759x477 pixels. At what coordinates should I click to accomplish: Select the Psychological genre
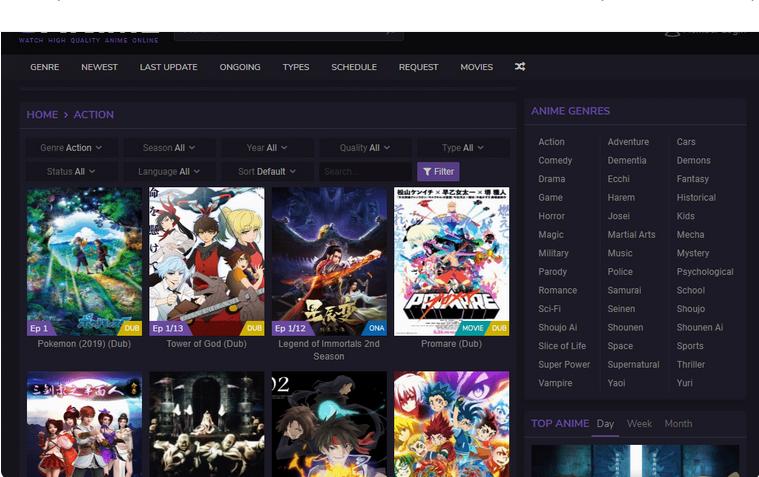[705, 272]
